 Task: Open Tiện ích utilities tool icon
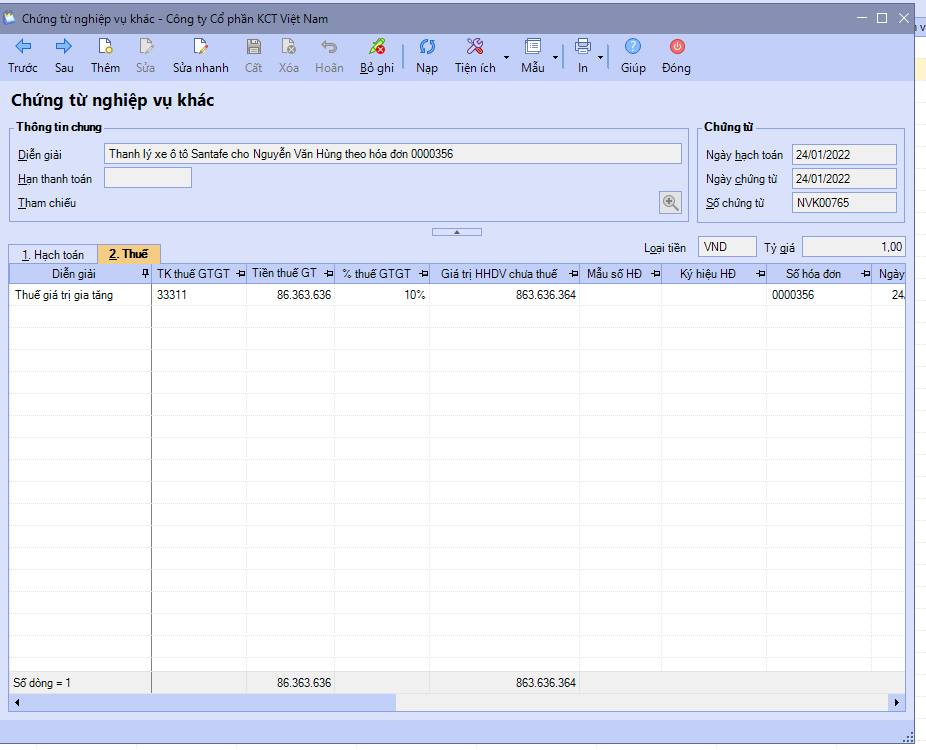(475, 47)
